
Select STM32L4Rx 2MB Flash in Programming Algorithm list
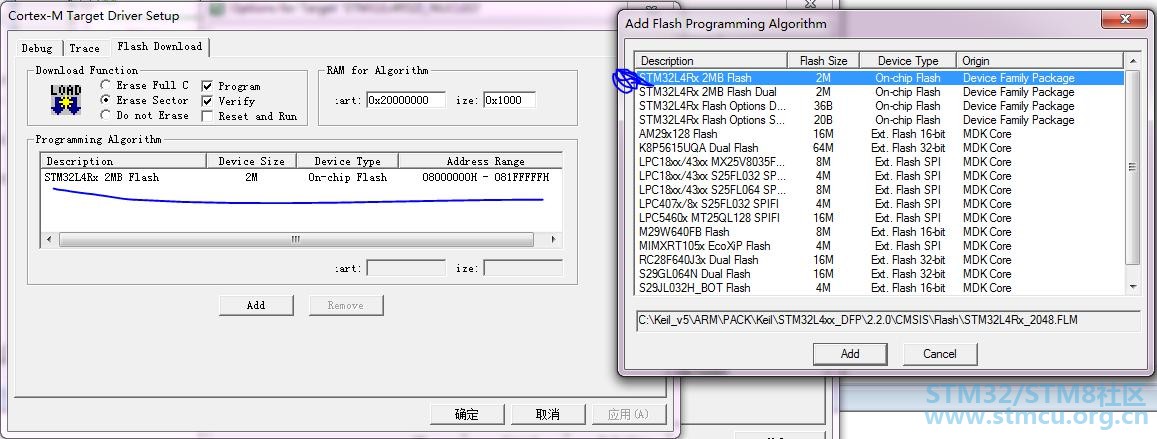[300, 177]
